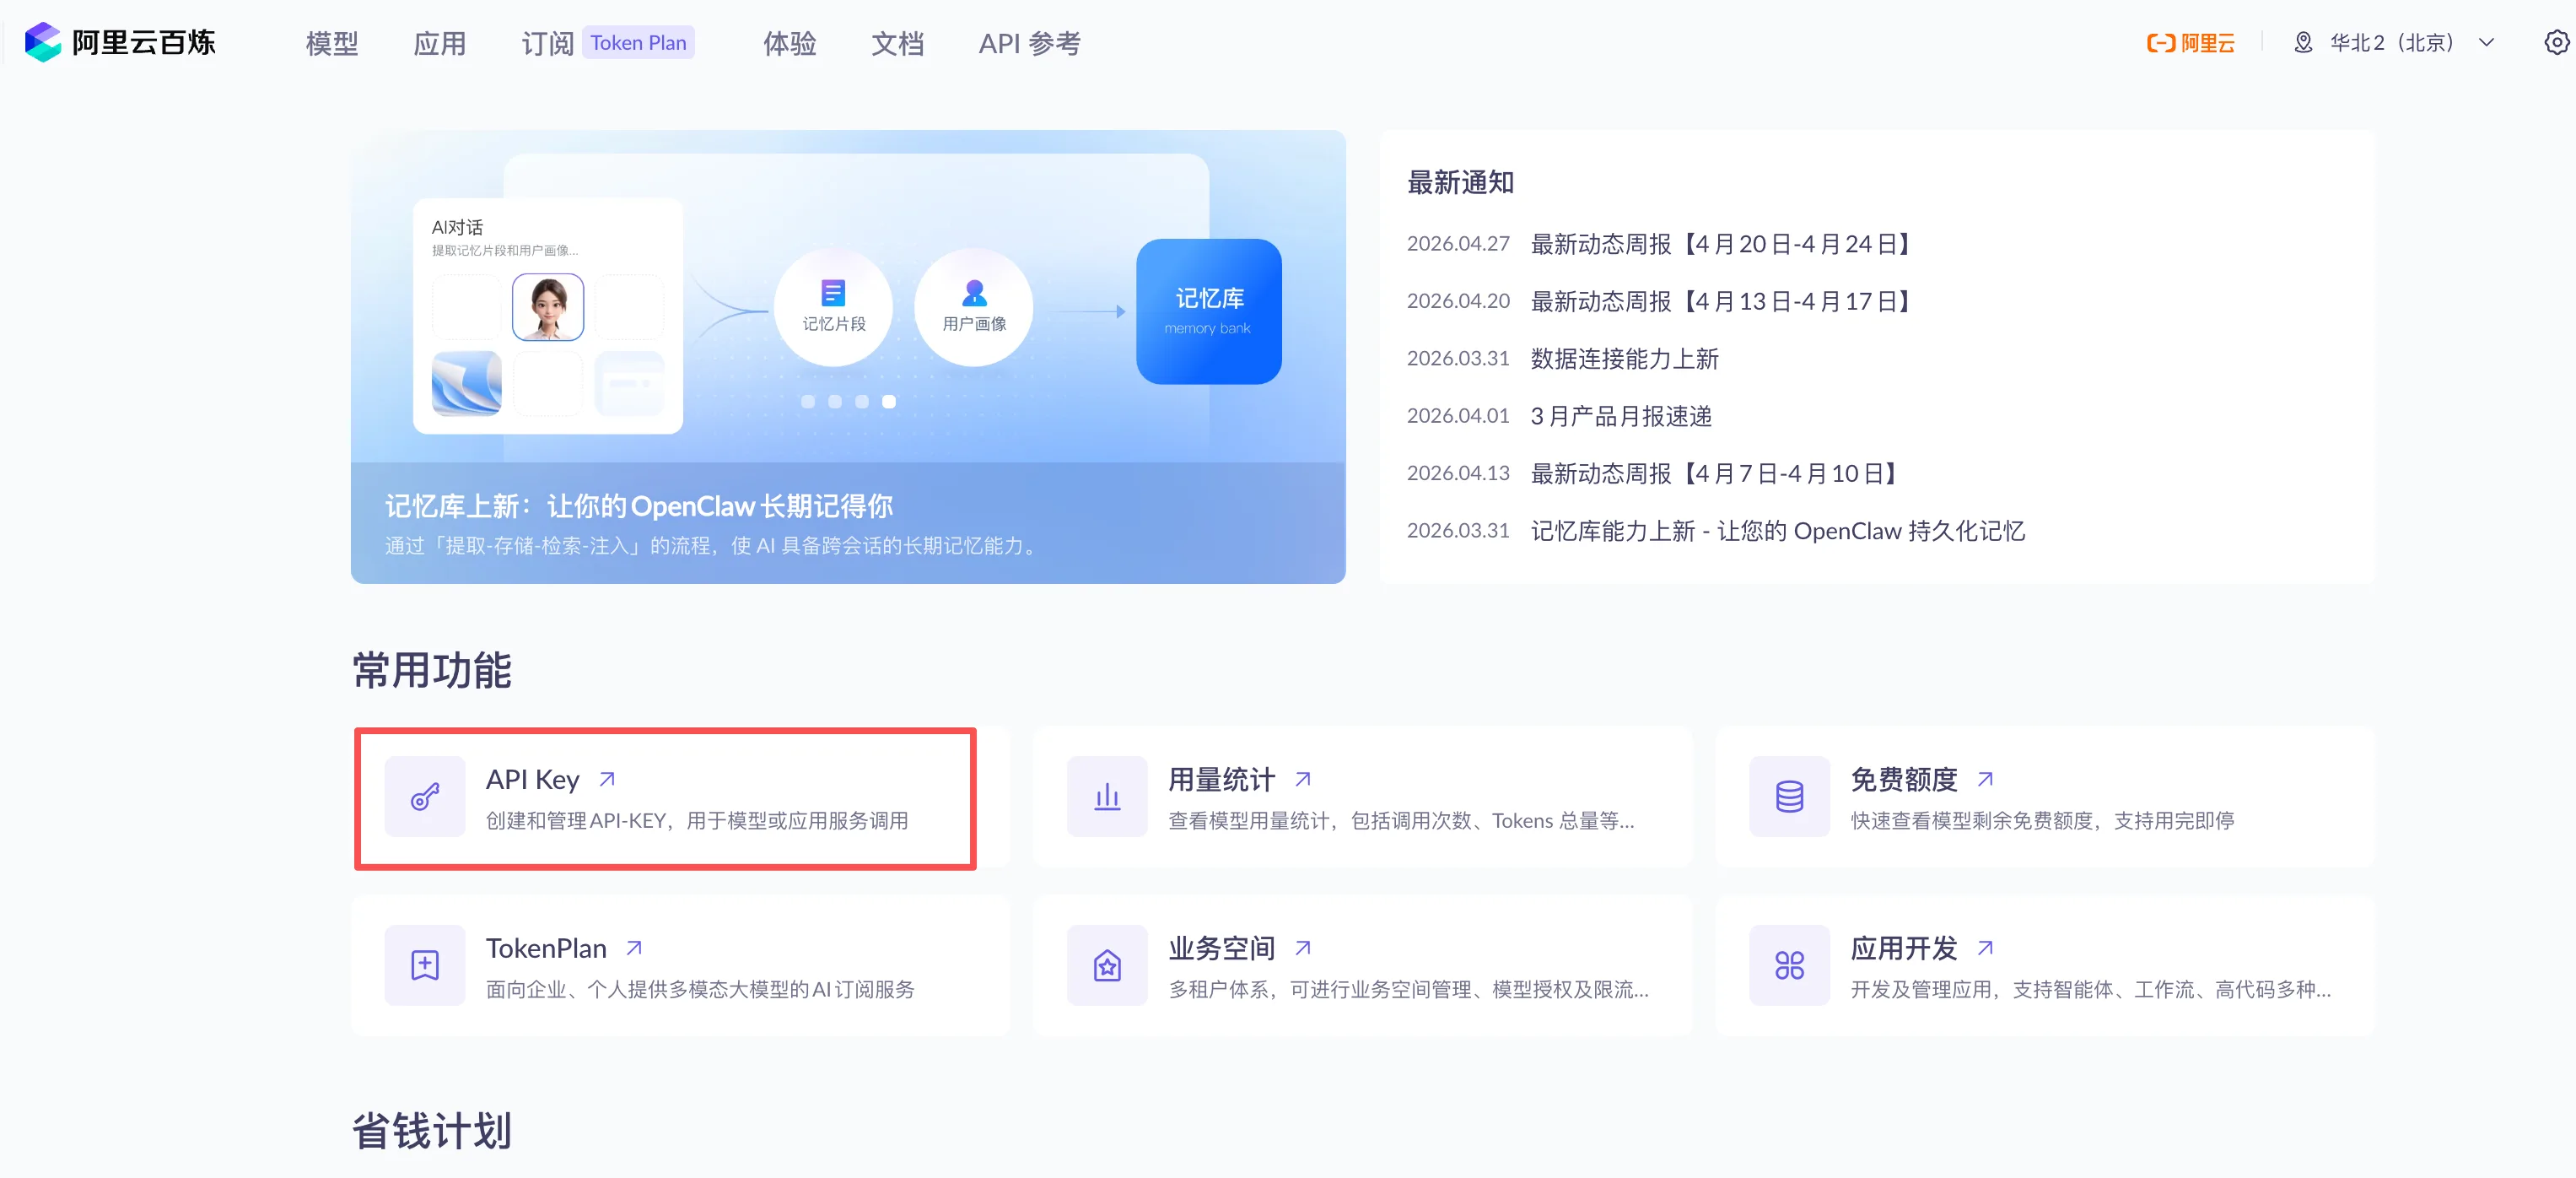Click the API Key key icon
This screenshot has width=2576, height=1178.
[425, 796]
